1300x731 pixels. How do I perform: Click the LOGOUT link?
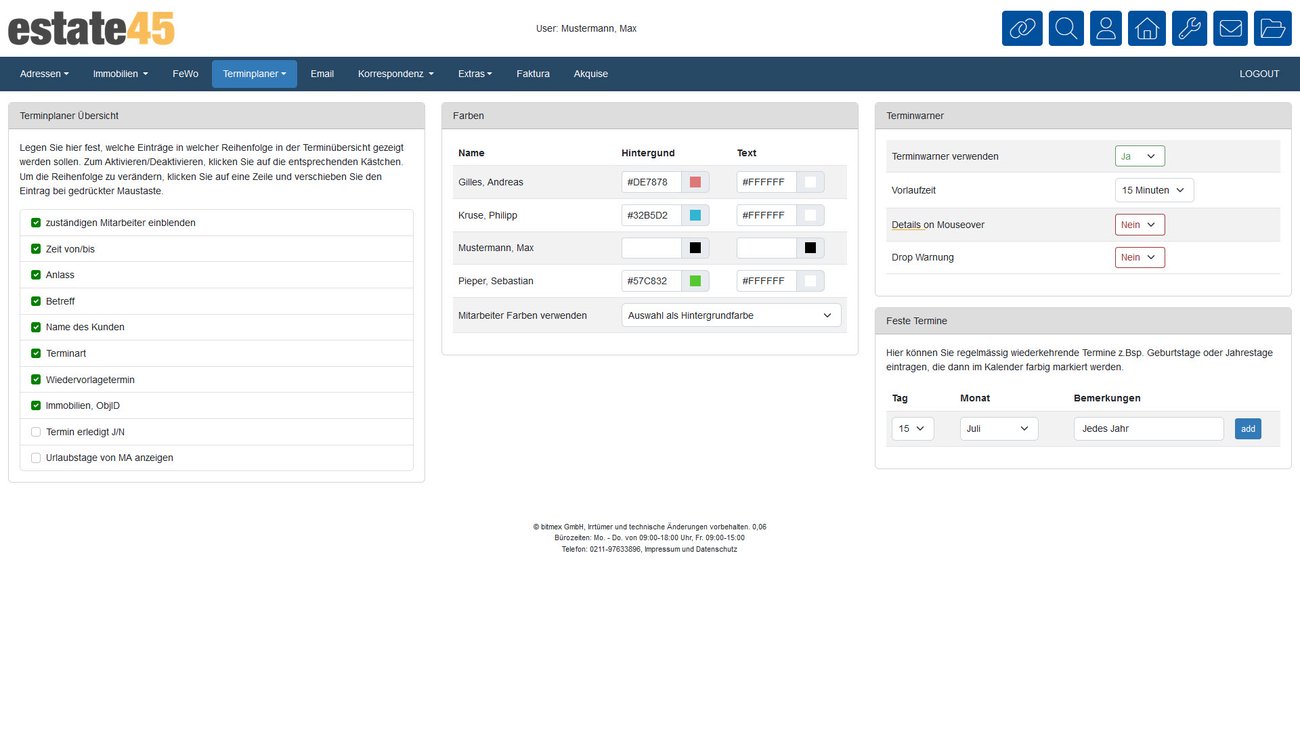[1259, 74]
